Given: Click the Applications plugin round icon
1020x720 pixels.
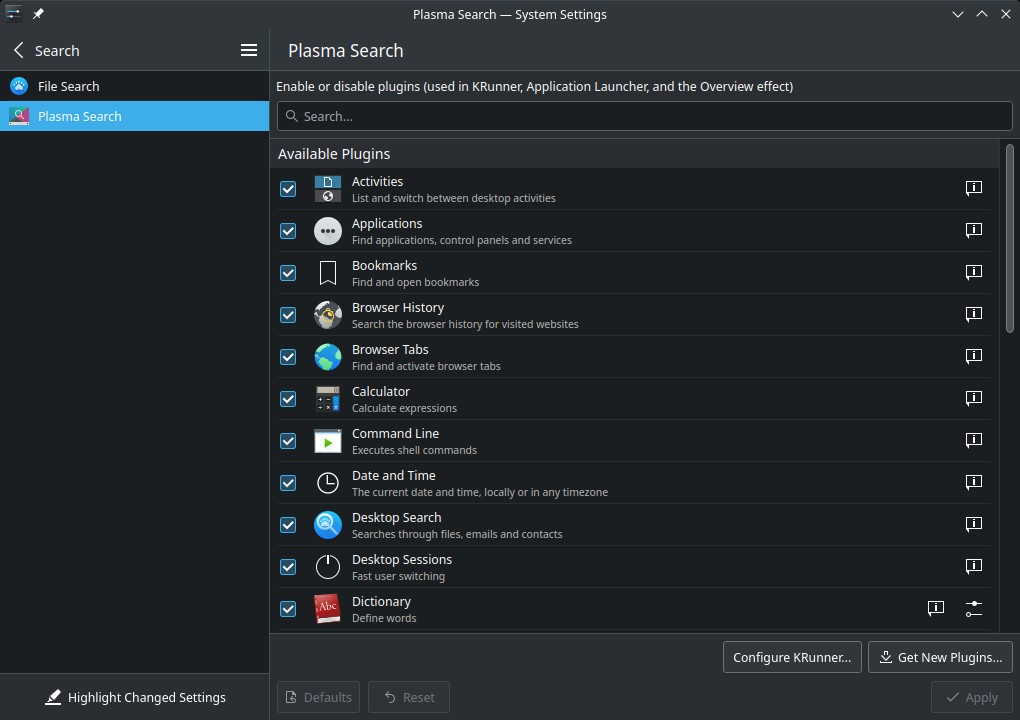Looking at the screenshot, I should point(328,231).
